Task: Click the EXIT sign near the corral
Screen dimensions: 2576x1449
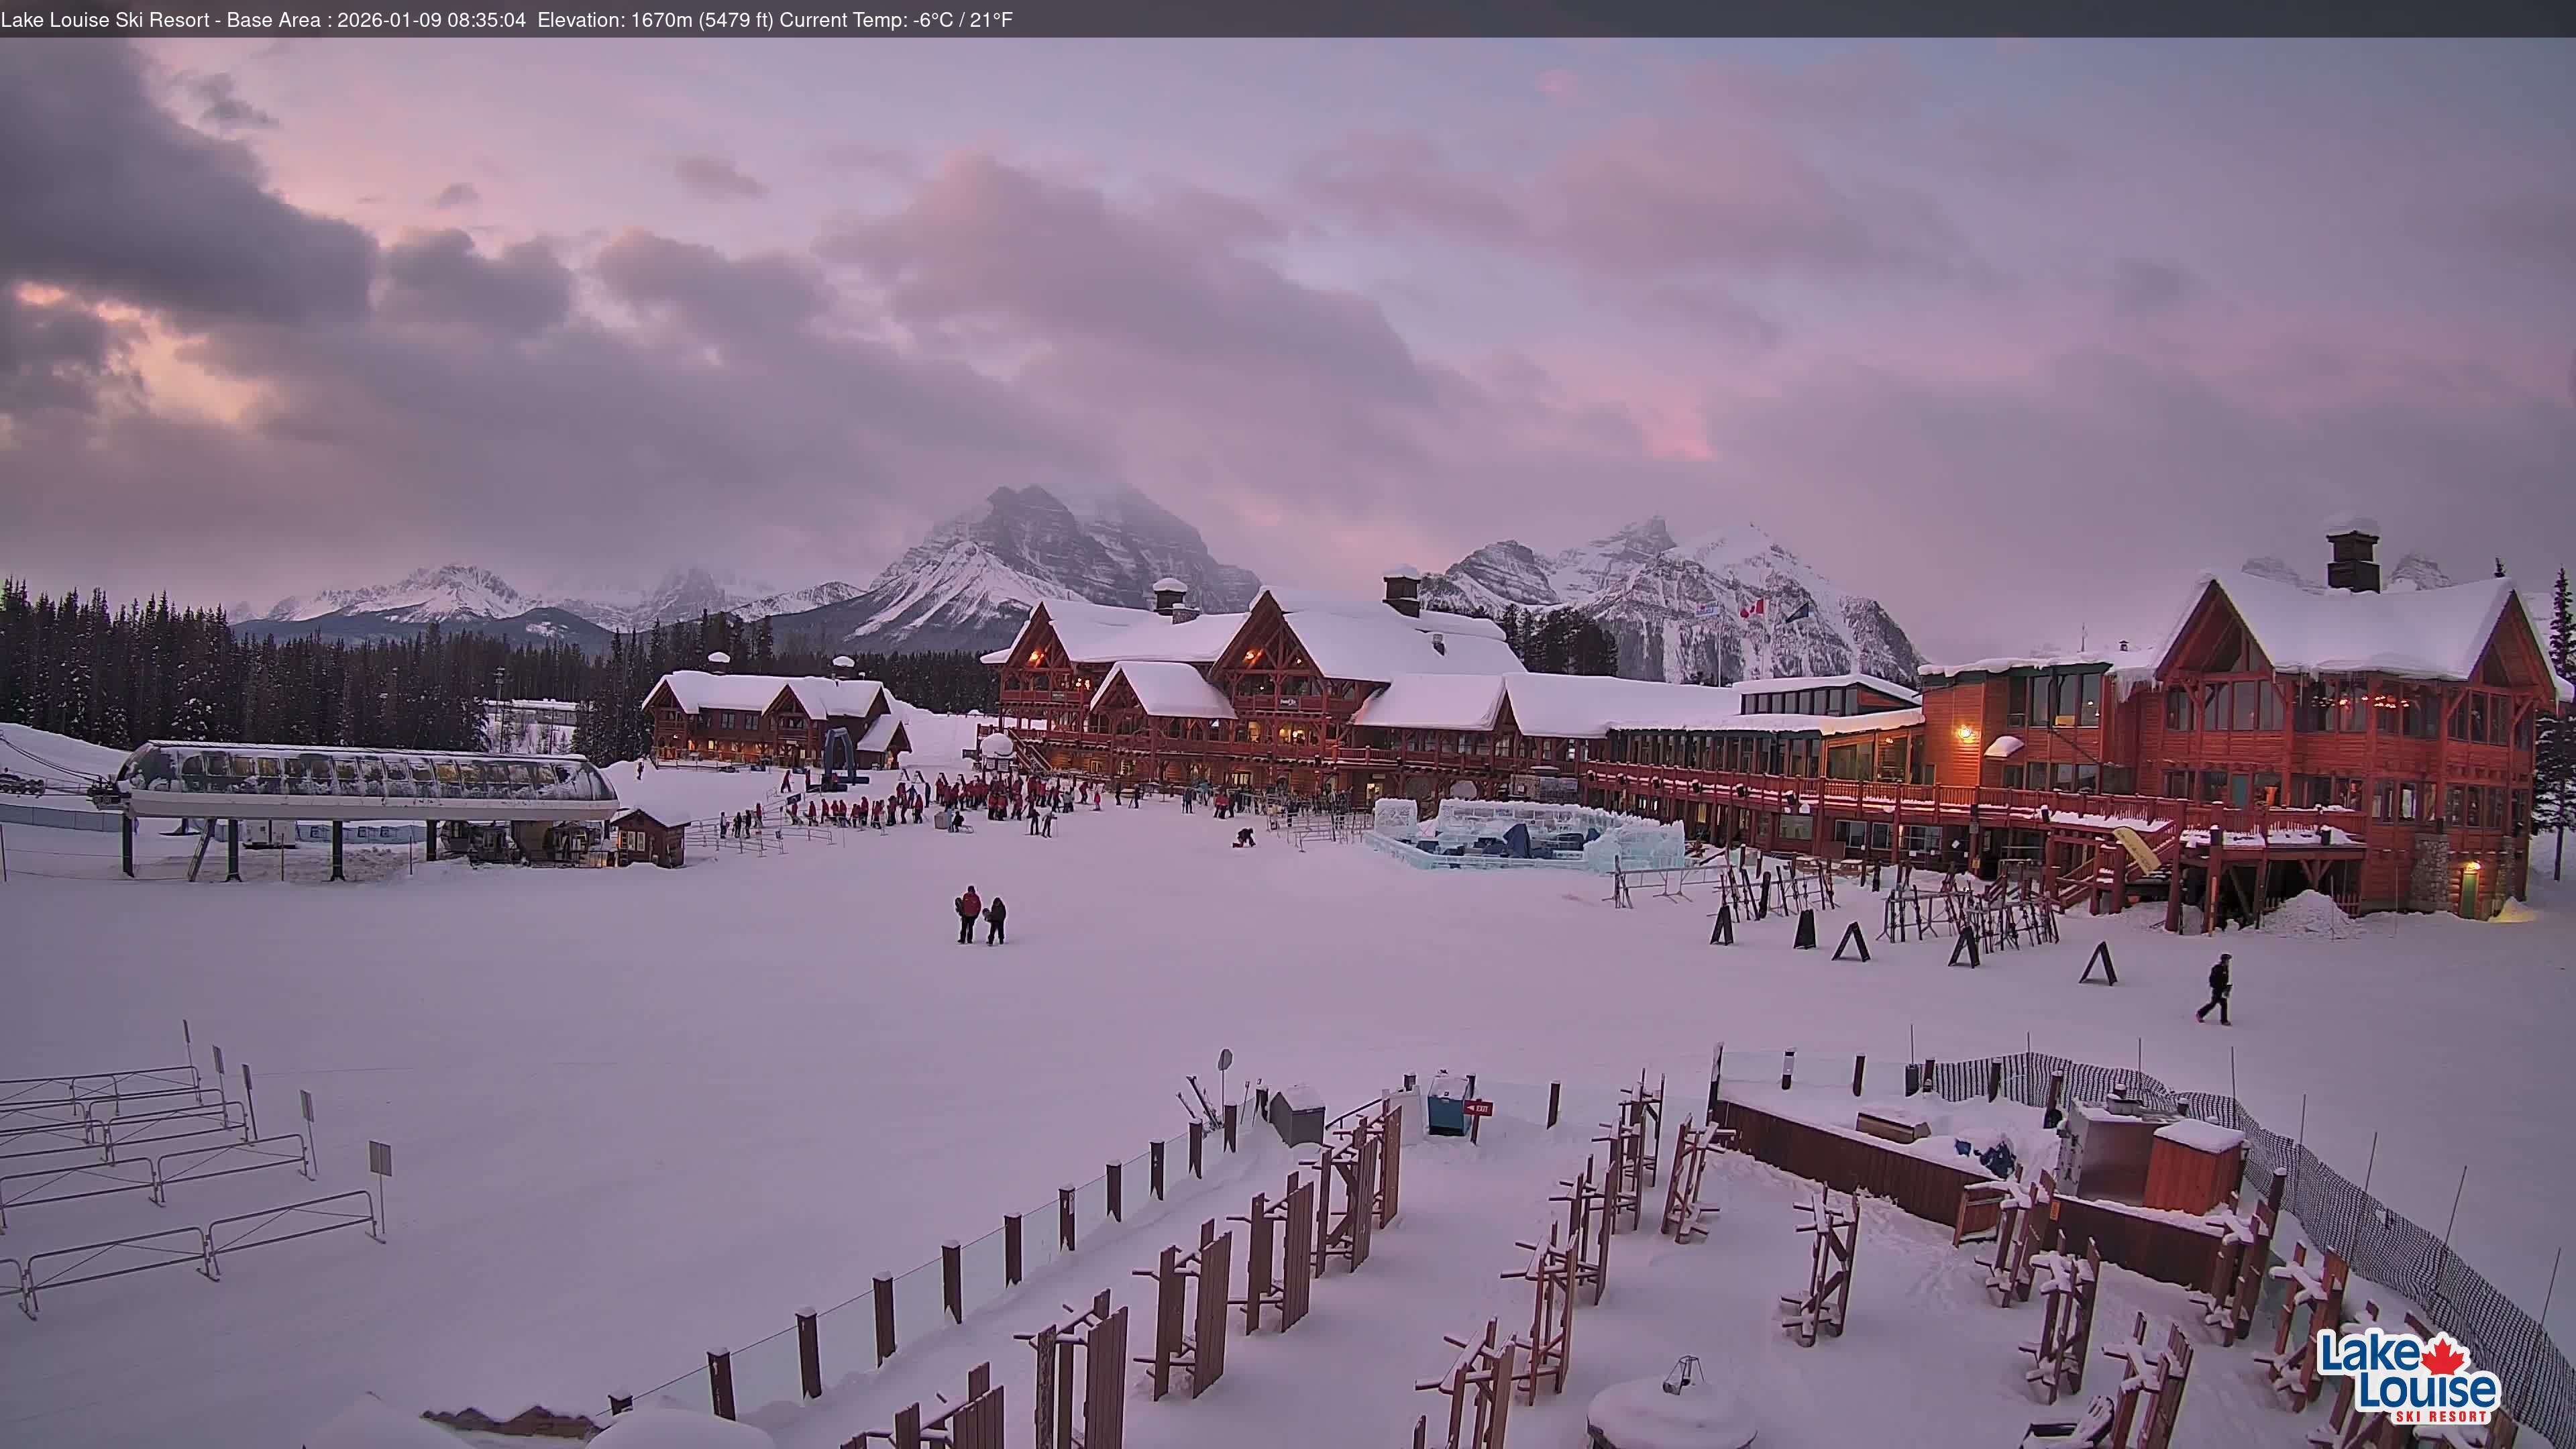Action: click(1478, 1108)
